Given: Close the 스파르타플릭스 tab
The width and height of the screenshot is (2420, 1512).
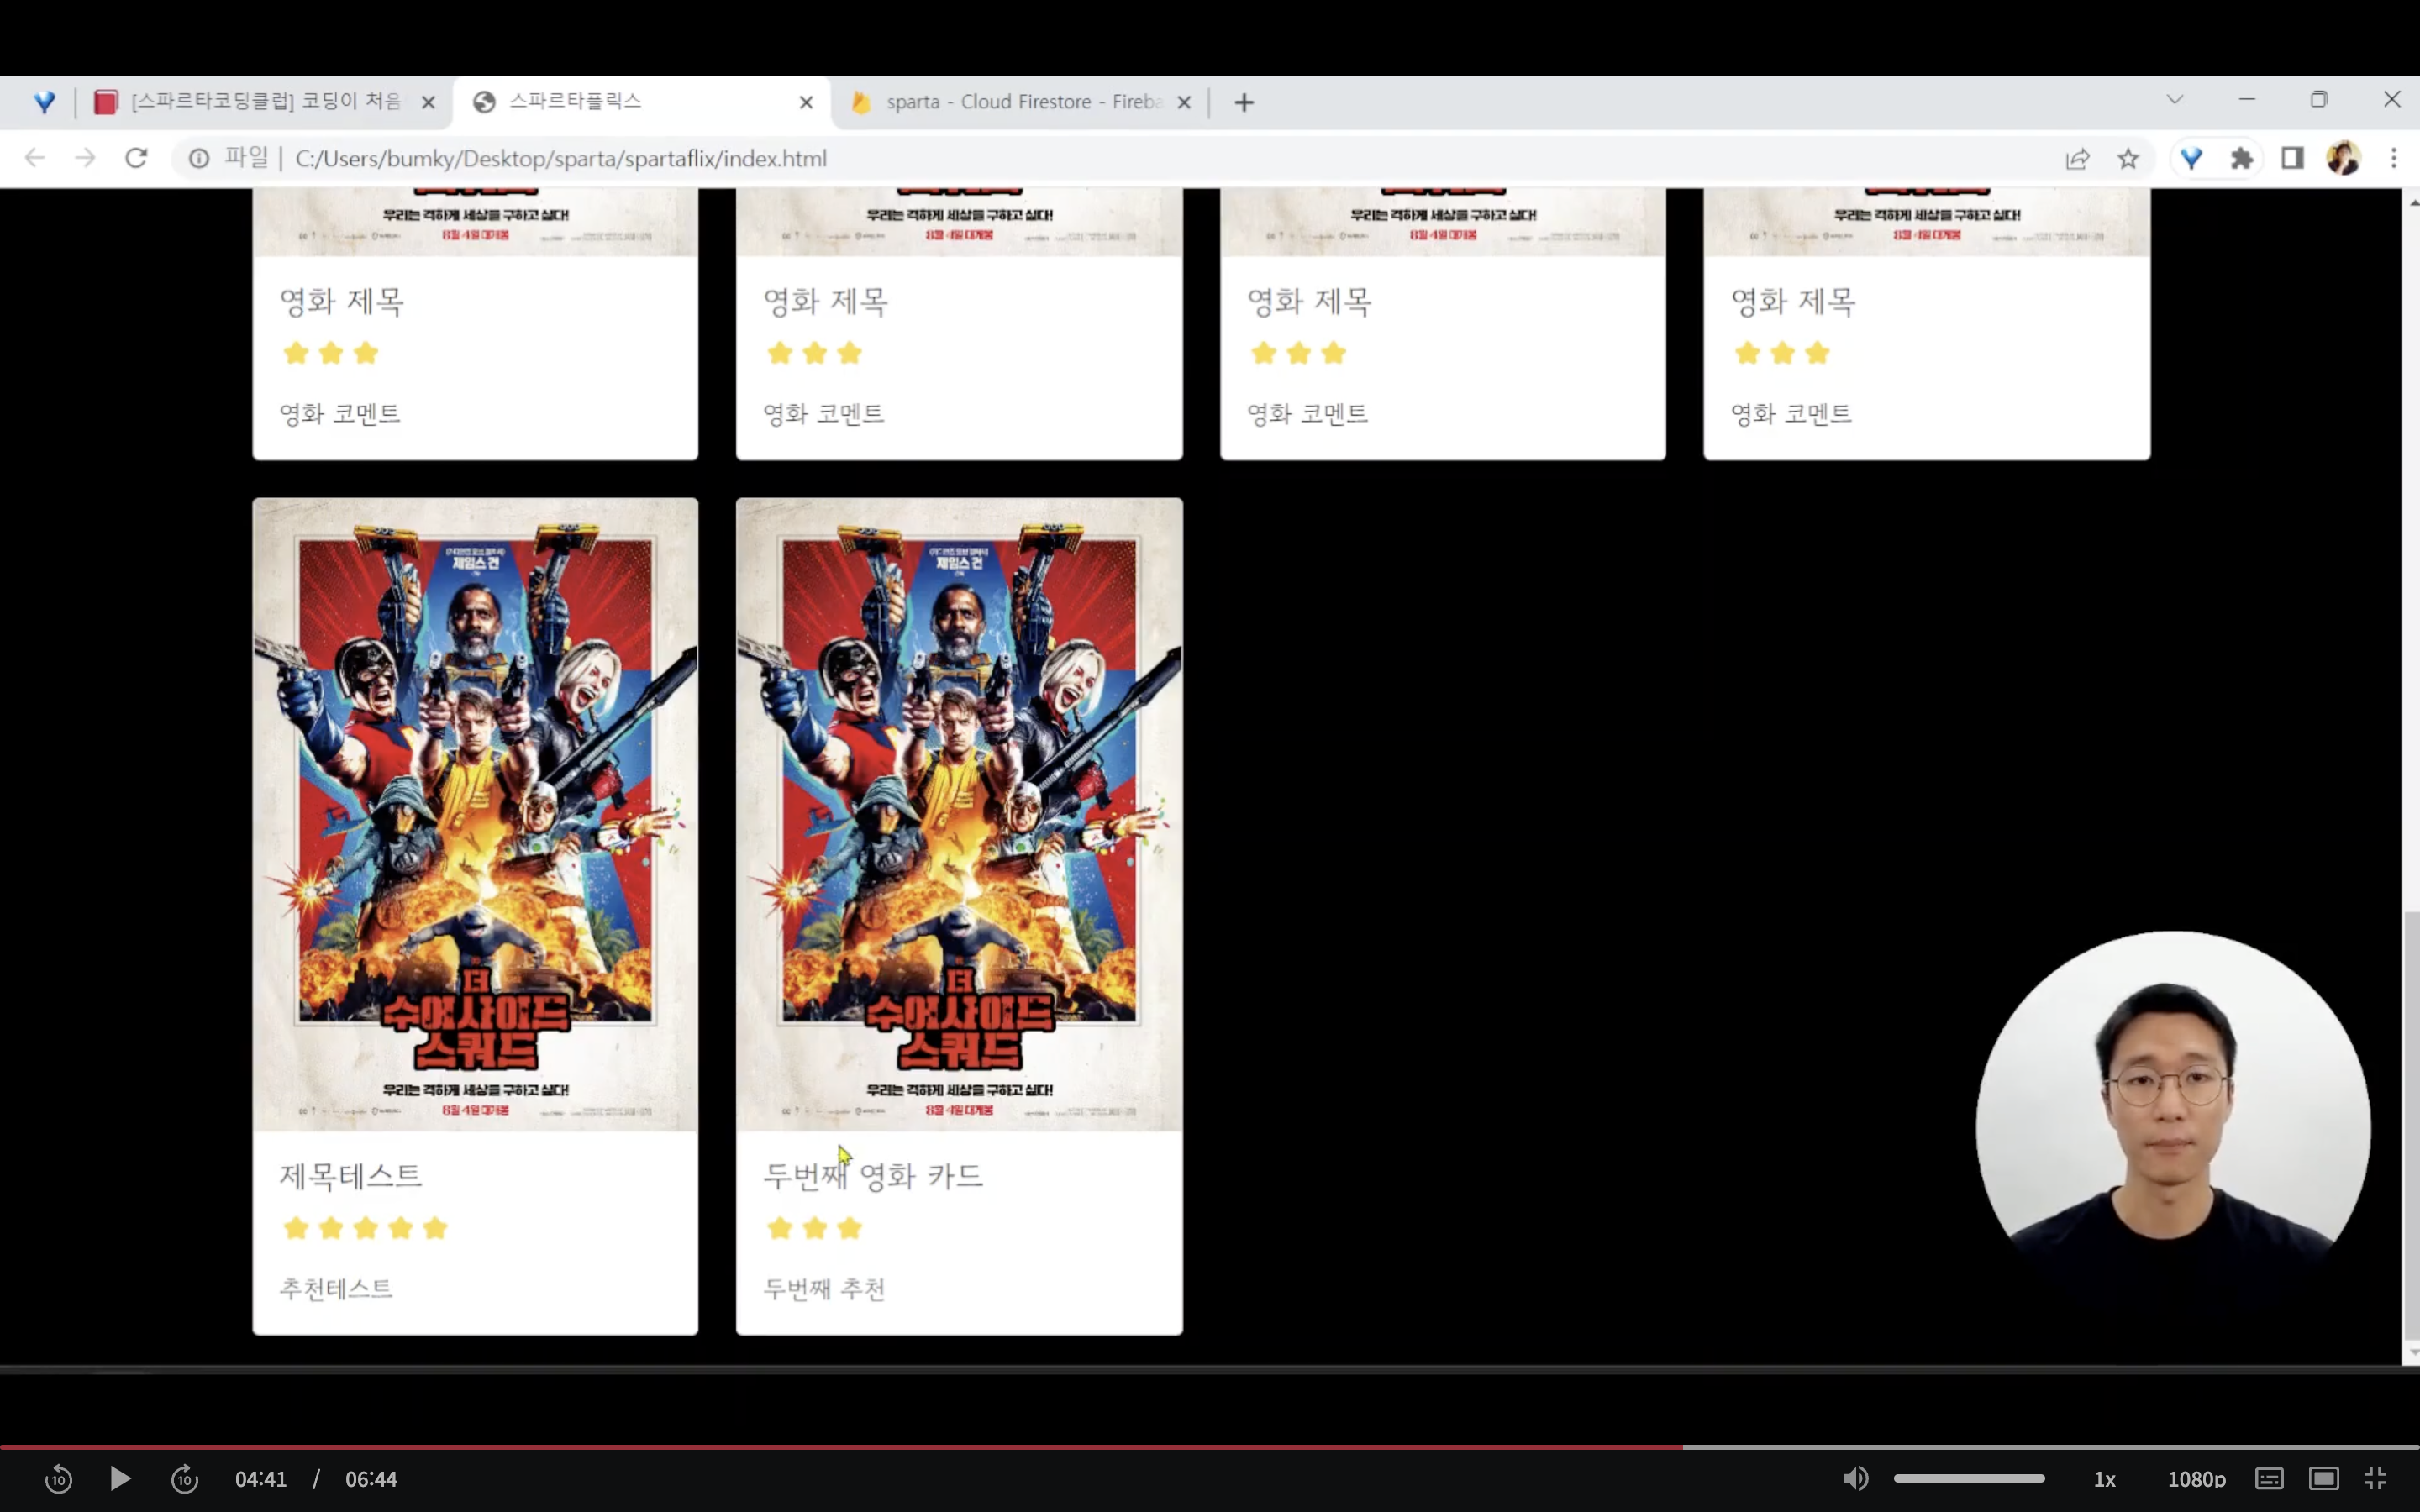Looking at the screenshot, I should point(806,102).
